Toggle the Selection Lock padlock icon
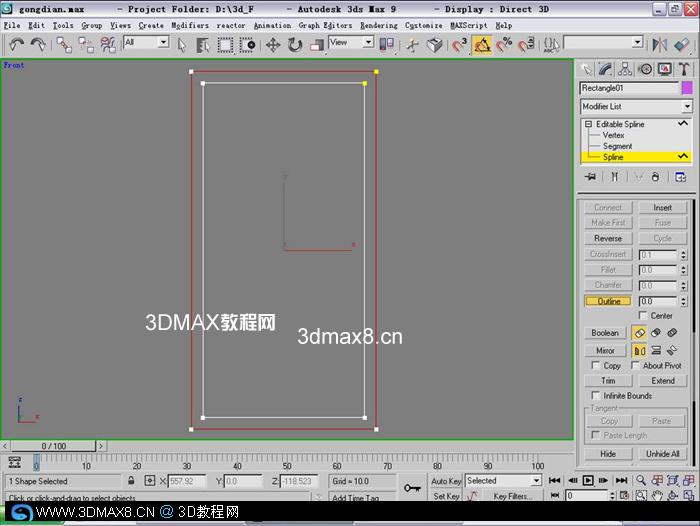Image resolution: width=700 pixels, height=526 pixels. [x=131, y=480]
